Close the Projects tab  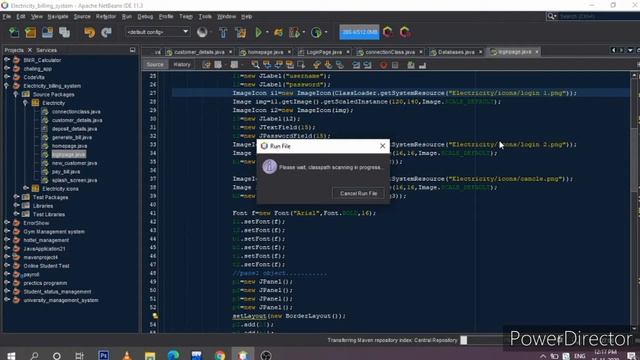point(30,50)
